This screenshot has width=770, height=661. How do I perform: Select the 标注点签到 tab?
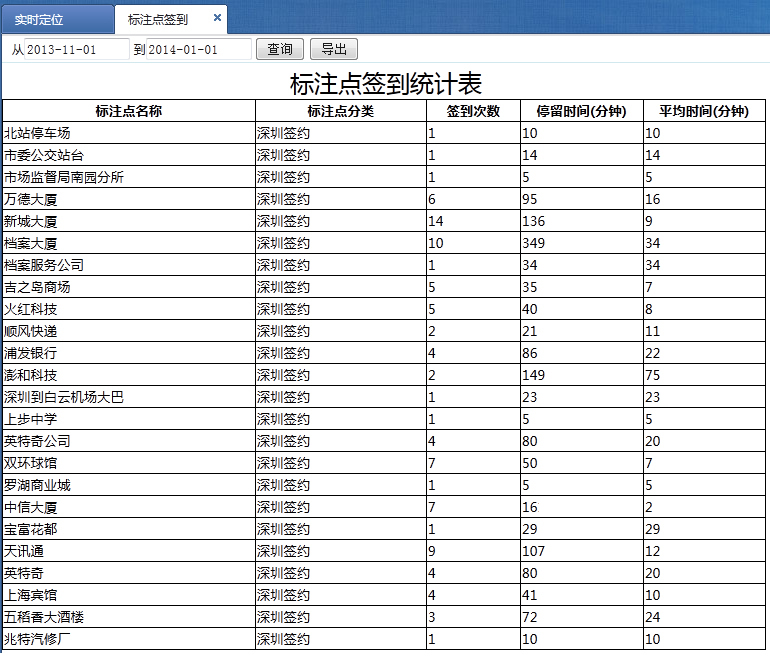(x=158, y=19)
